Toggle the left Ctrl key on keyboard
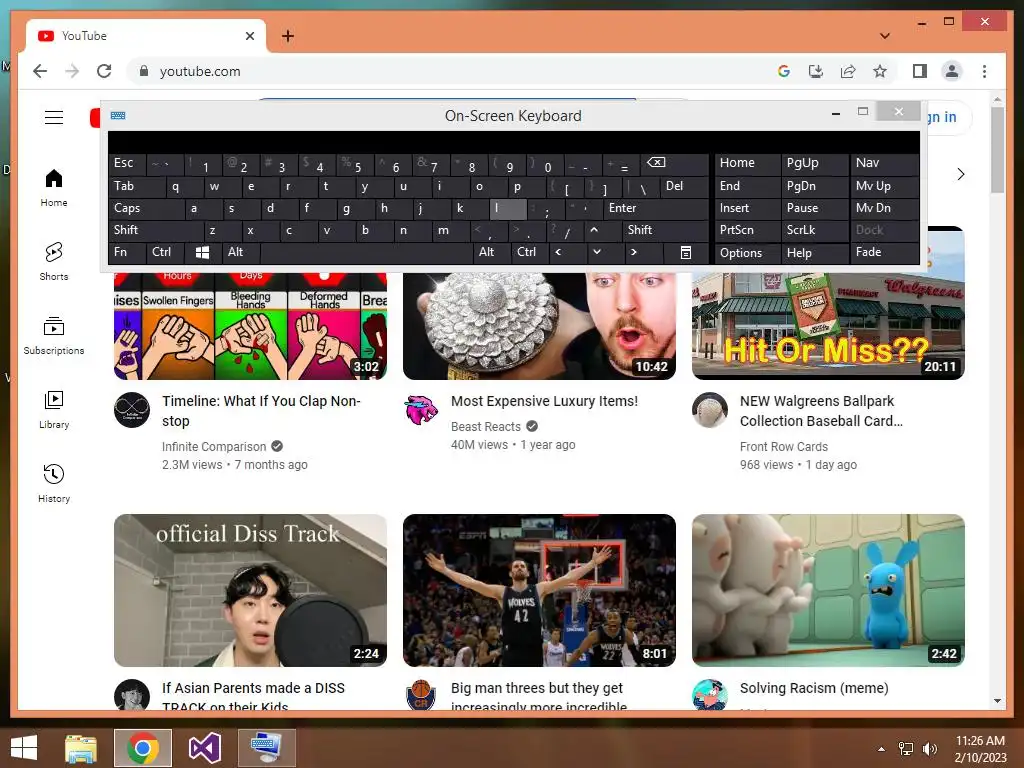 [165, 252]
